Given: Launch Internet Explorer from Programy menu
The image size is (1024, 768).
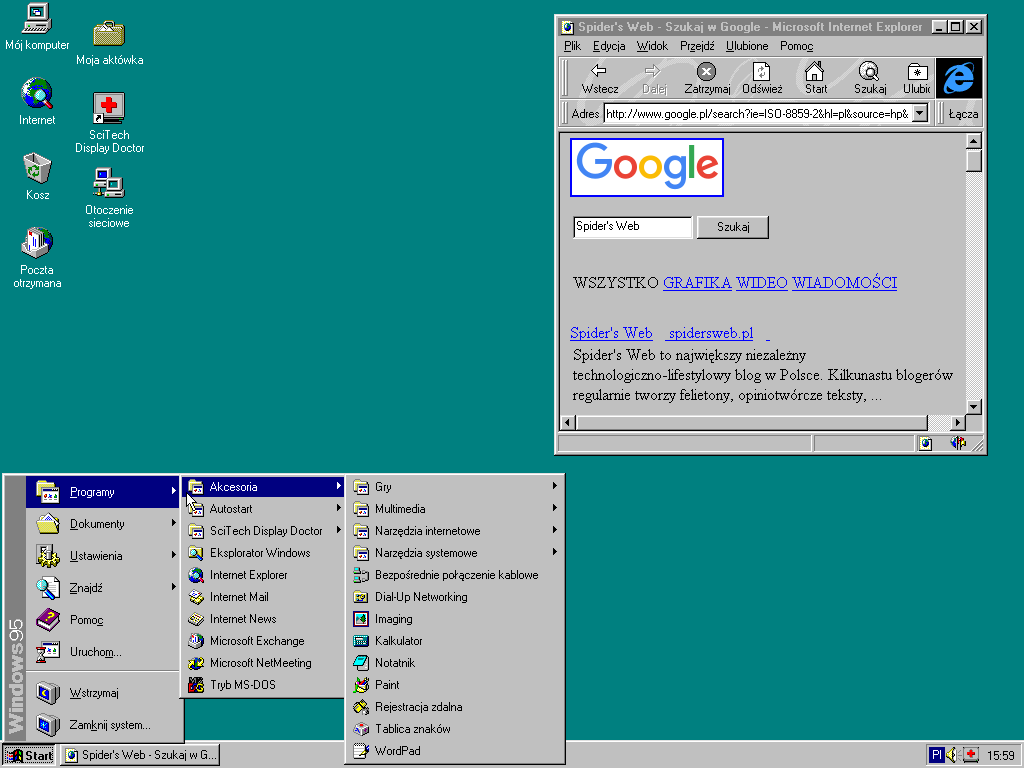Looking at the screenshot, I should (264, 575).
